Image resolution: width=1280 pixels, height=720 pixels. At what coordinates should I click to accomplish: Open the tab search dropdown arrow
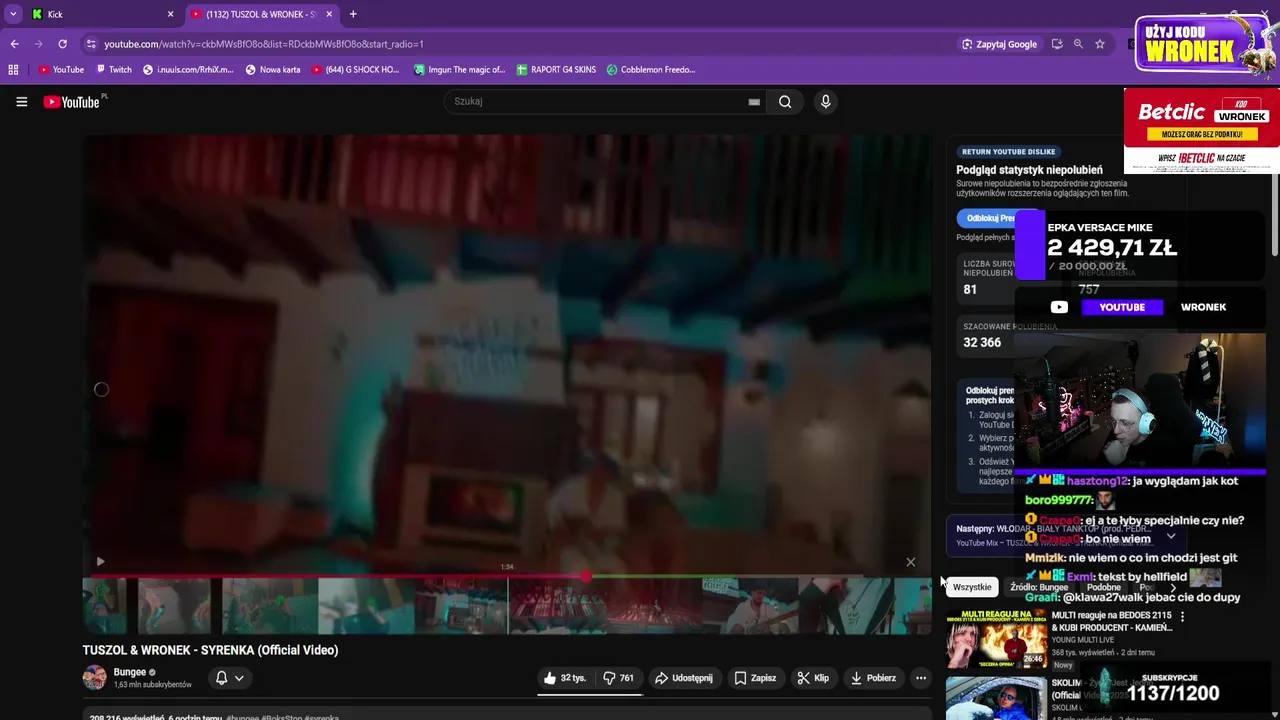(13, 14)
